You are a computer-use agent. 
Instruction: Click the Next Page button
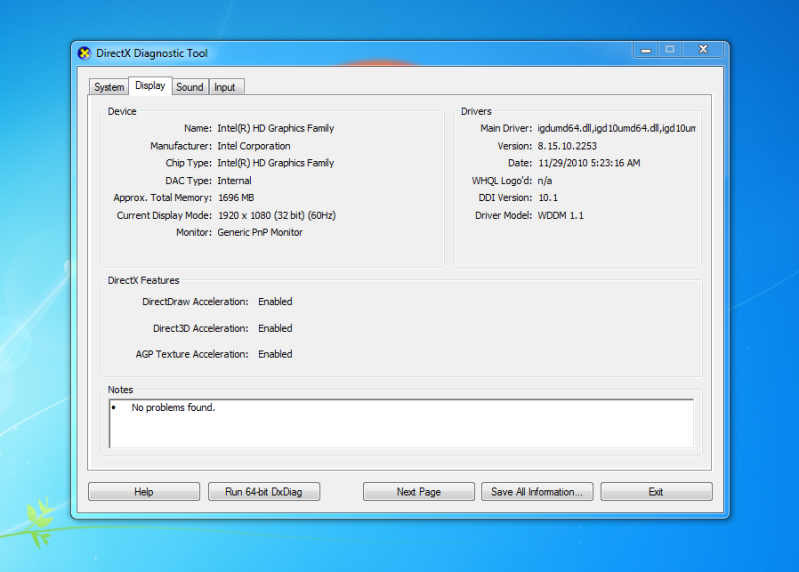(419, 492)
